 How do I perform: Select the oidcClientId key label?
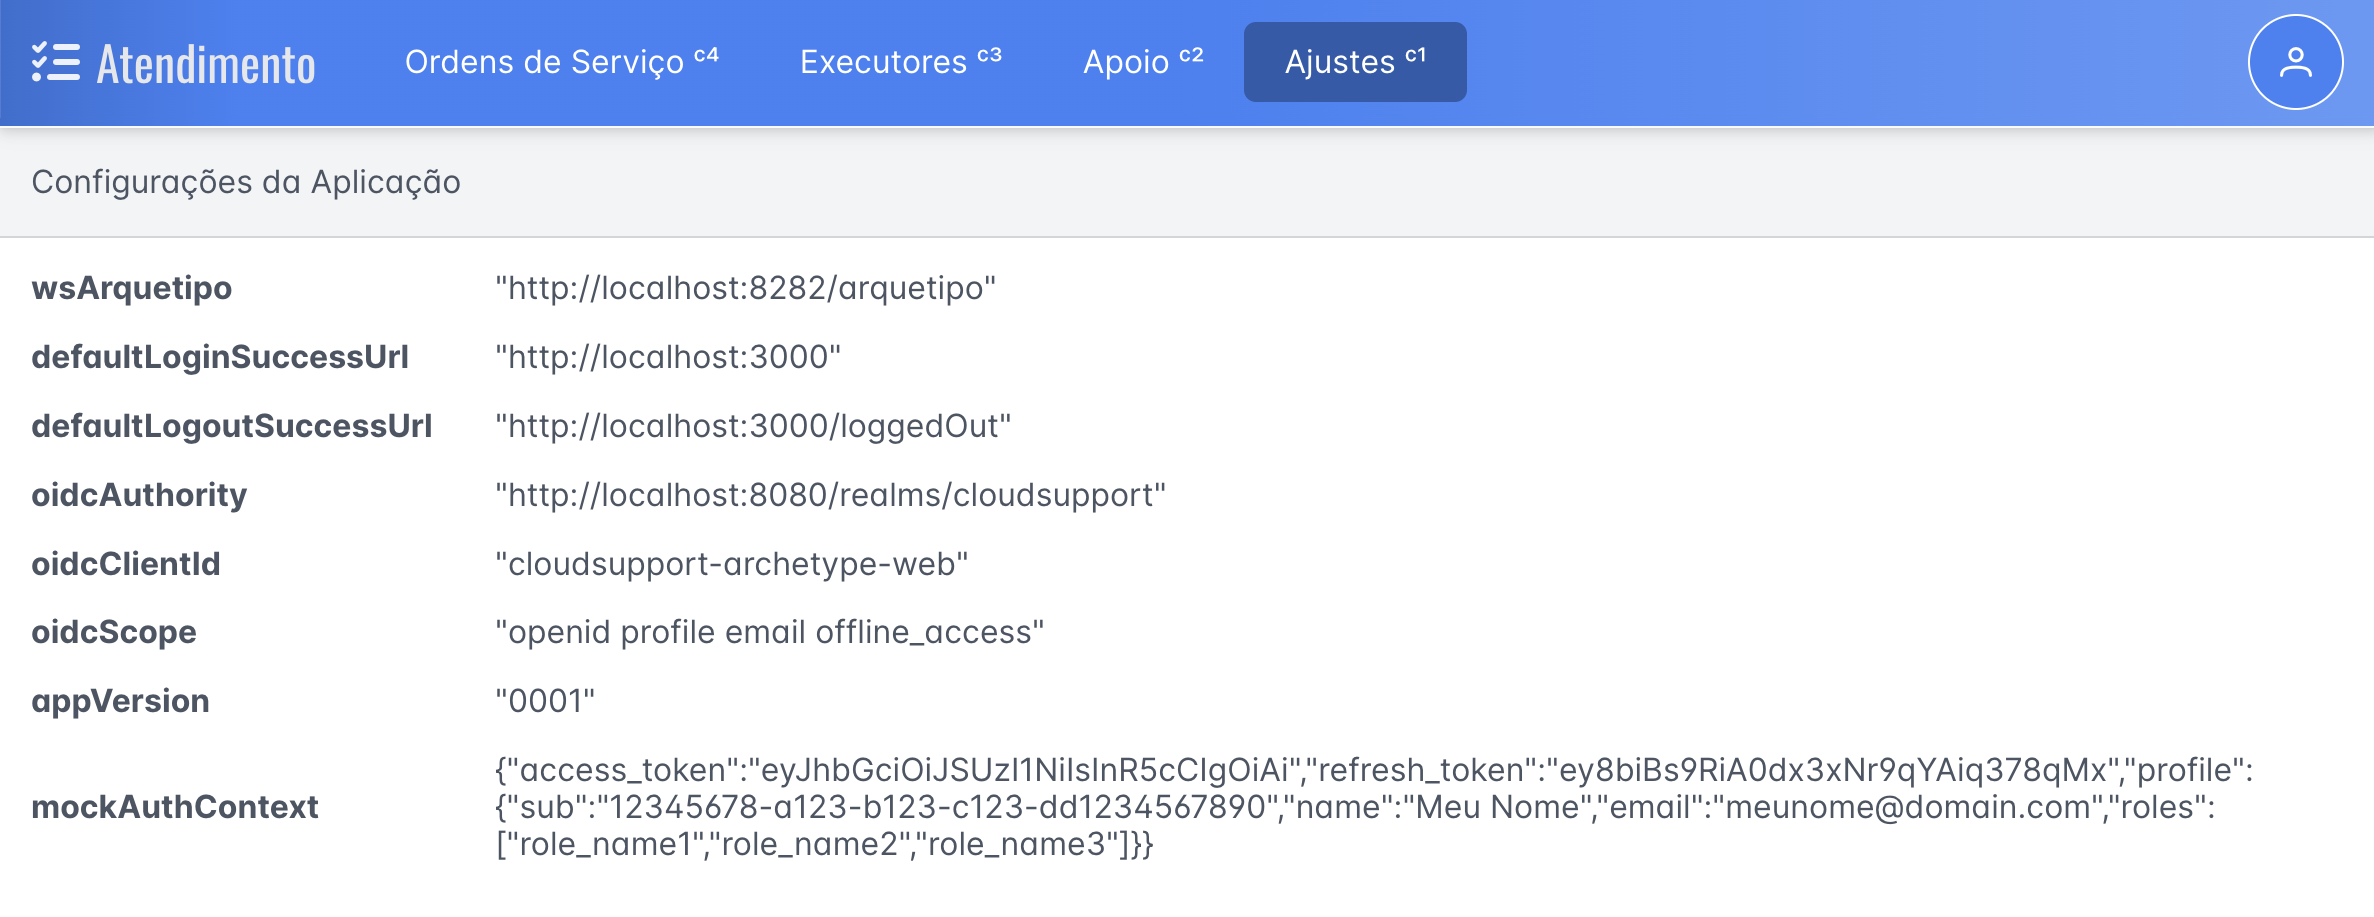pos(126,564)
